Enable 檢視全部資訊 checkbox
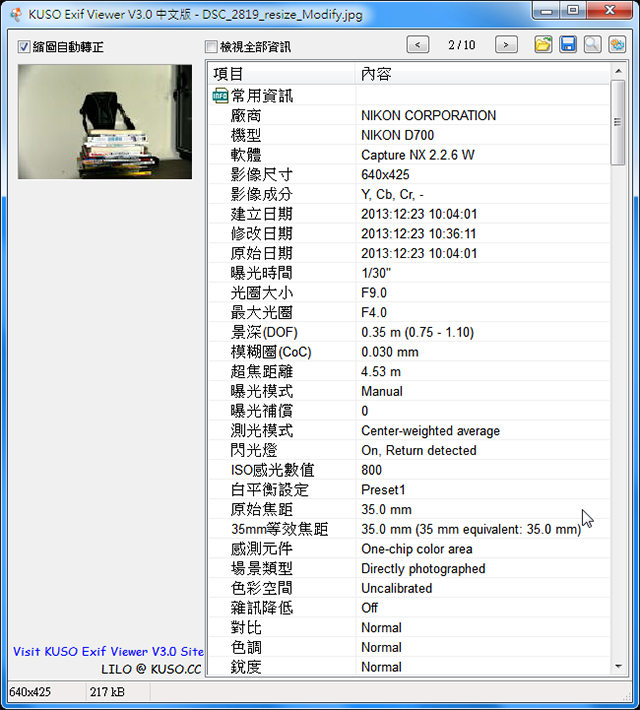640x710 pixels. pyautogui.click(x=211, y=47)
